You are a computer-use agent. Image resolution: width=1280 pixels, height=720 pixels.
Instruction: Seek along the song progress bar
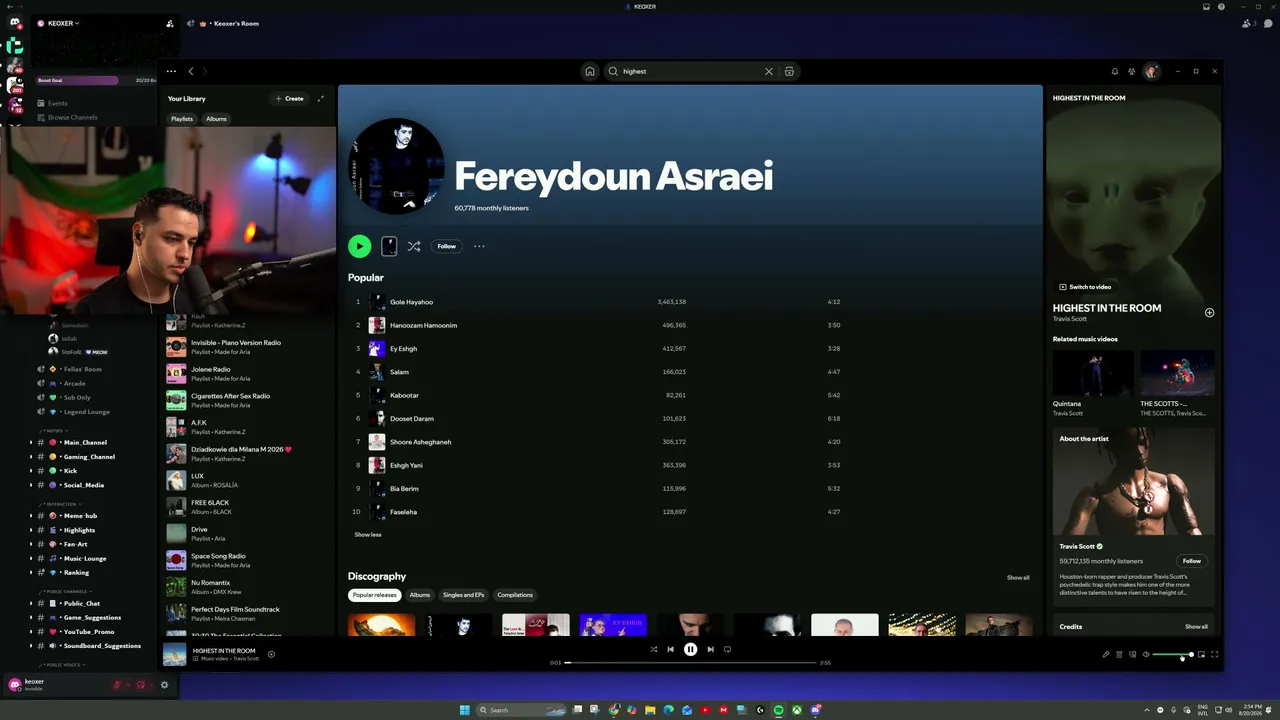point(691,662)
